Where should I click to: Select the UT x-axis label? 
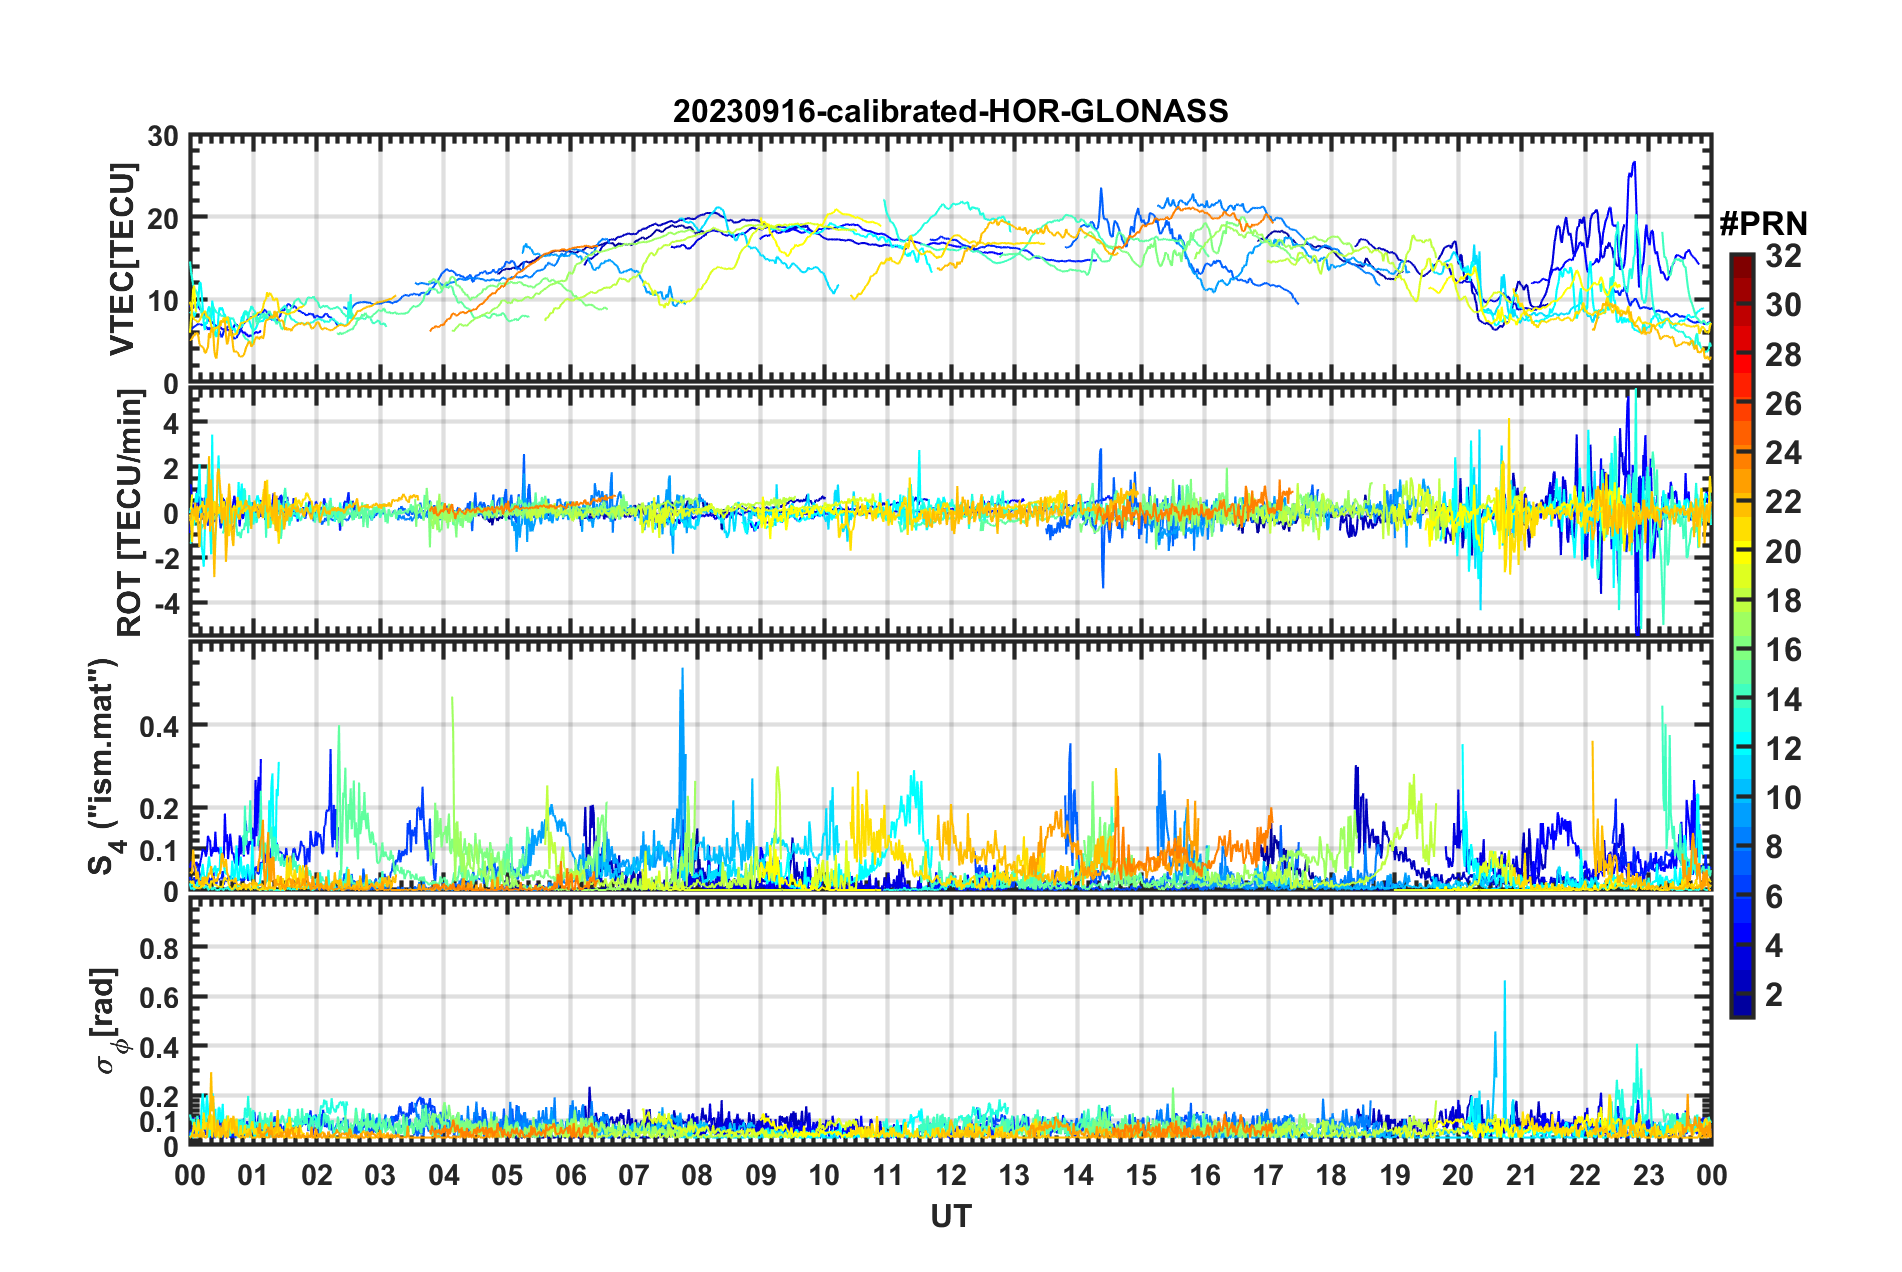[x=951, y=1216]
